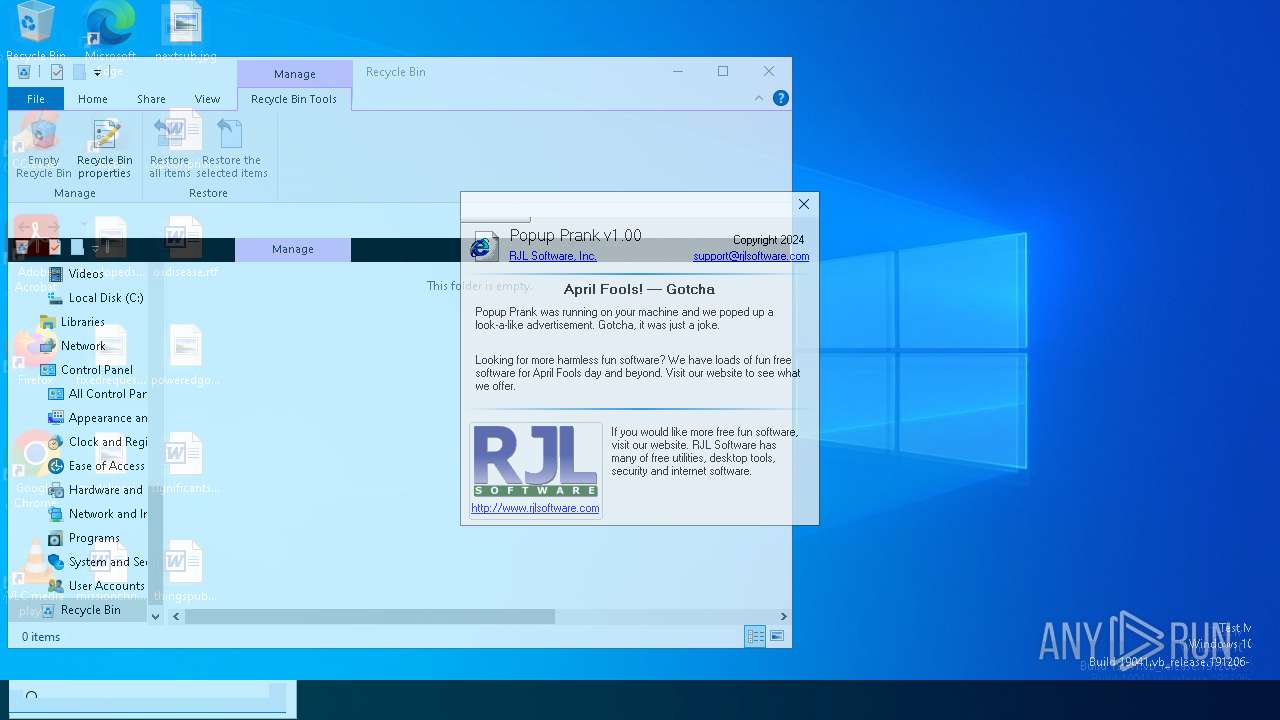
Task: Click 0 items status bar text
Action: (41, 637)
